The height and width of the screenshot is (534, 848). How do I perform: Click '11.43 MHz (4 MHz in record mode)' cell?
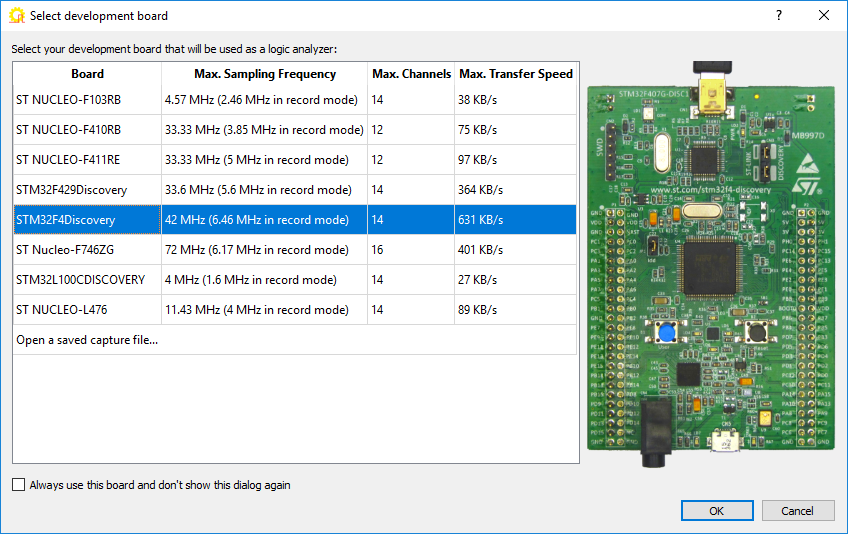(x=264, y=310)
